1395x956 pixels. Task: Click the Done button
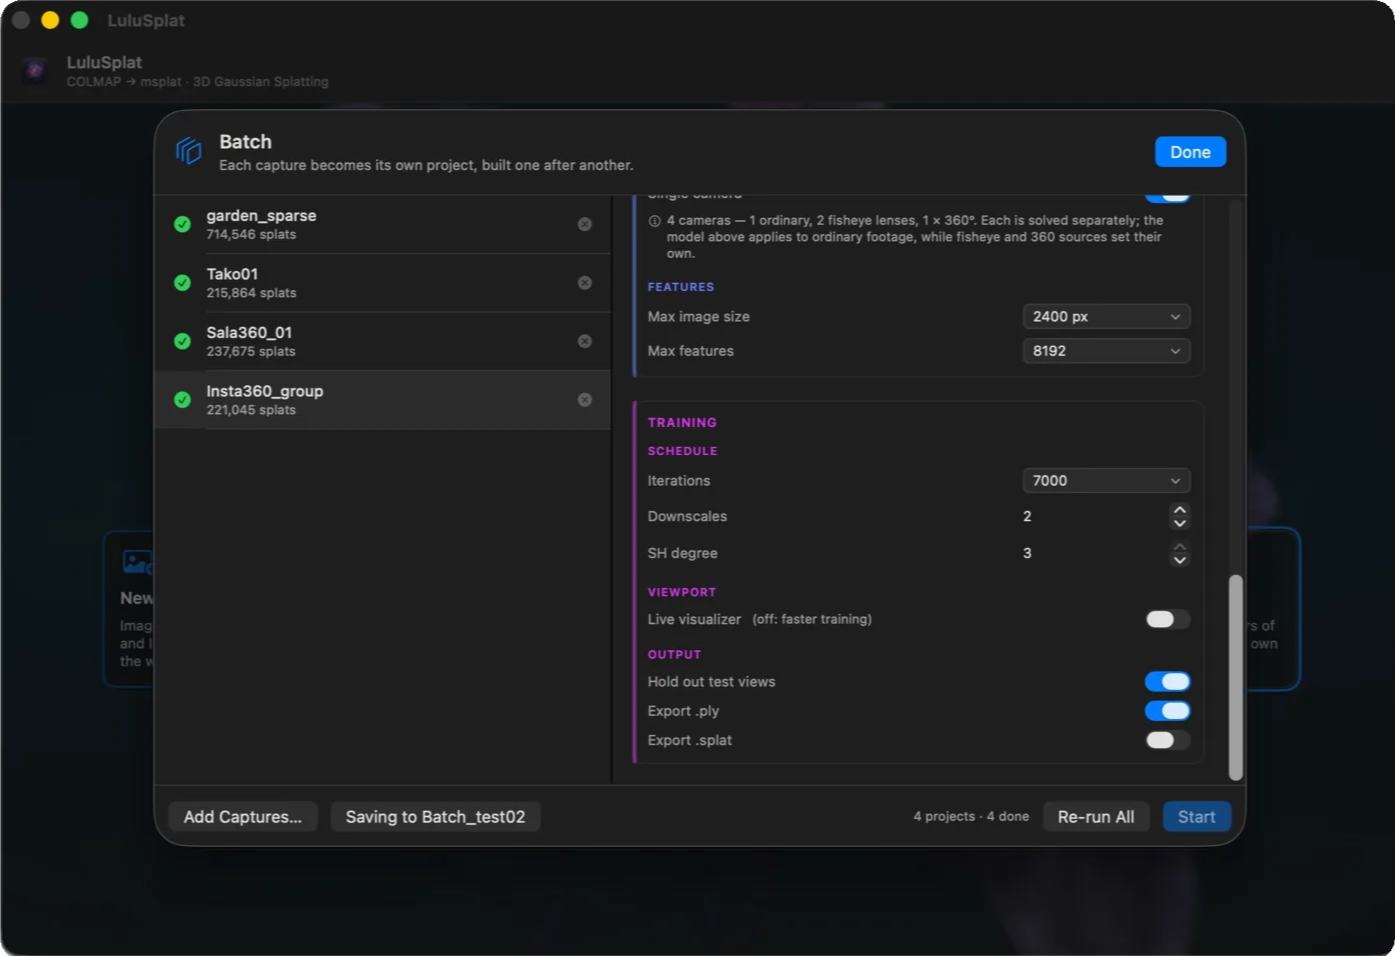[x=1190, y=152]
